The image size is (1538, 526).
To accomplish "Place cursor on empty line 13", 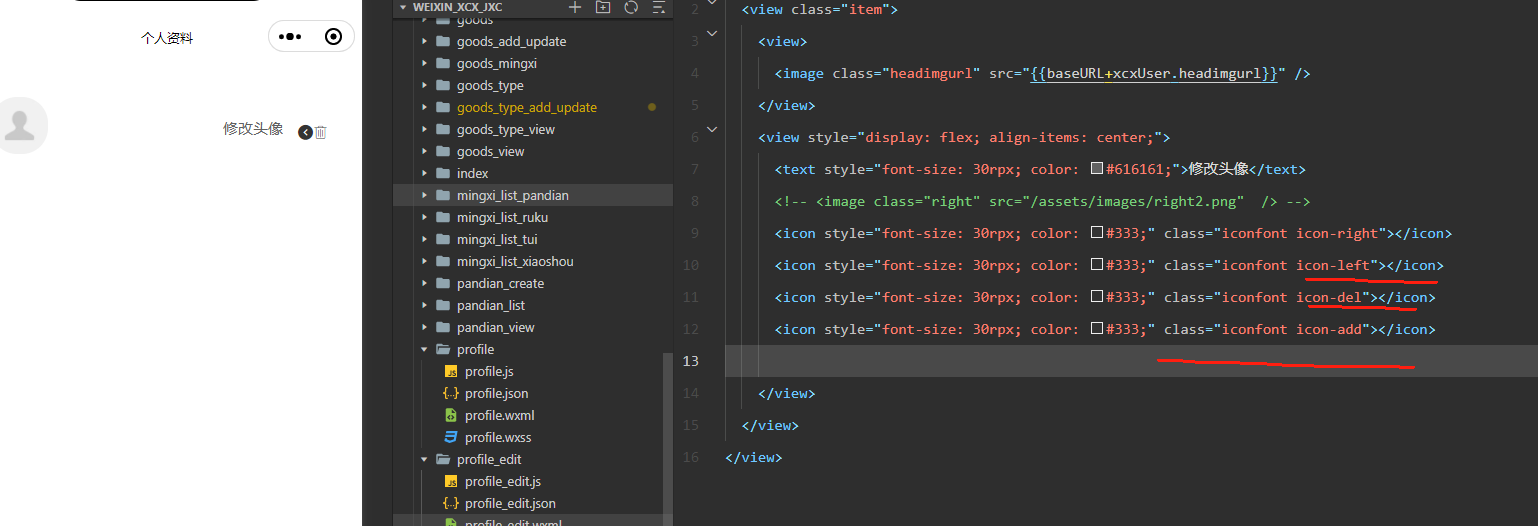I will pos(1130,361).
